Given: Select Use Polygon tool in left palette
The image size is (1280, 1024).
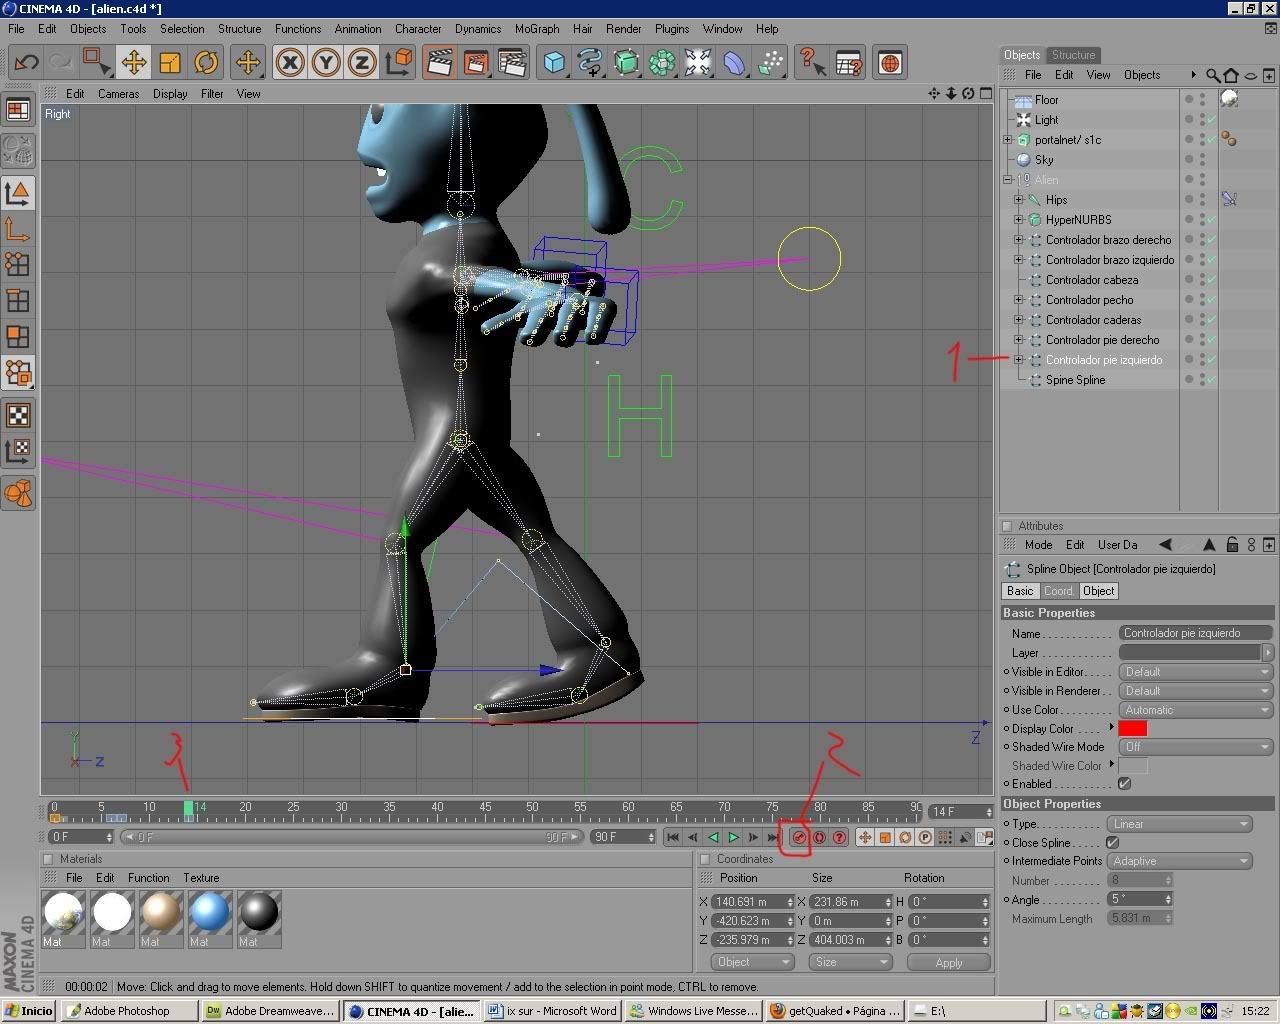Looking at the screenshot, I should [18, 337].
